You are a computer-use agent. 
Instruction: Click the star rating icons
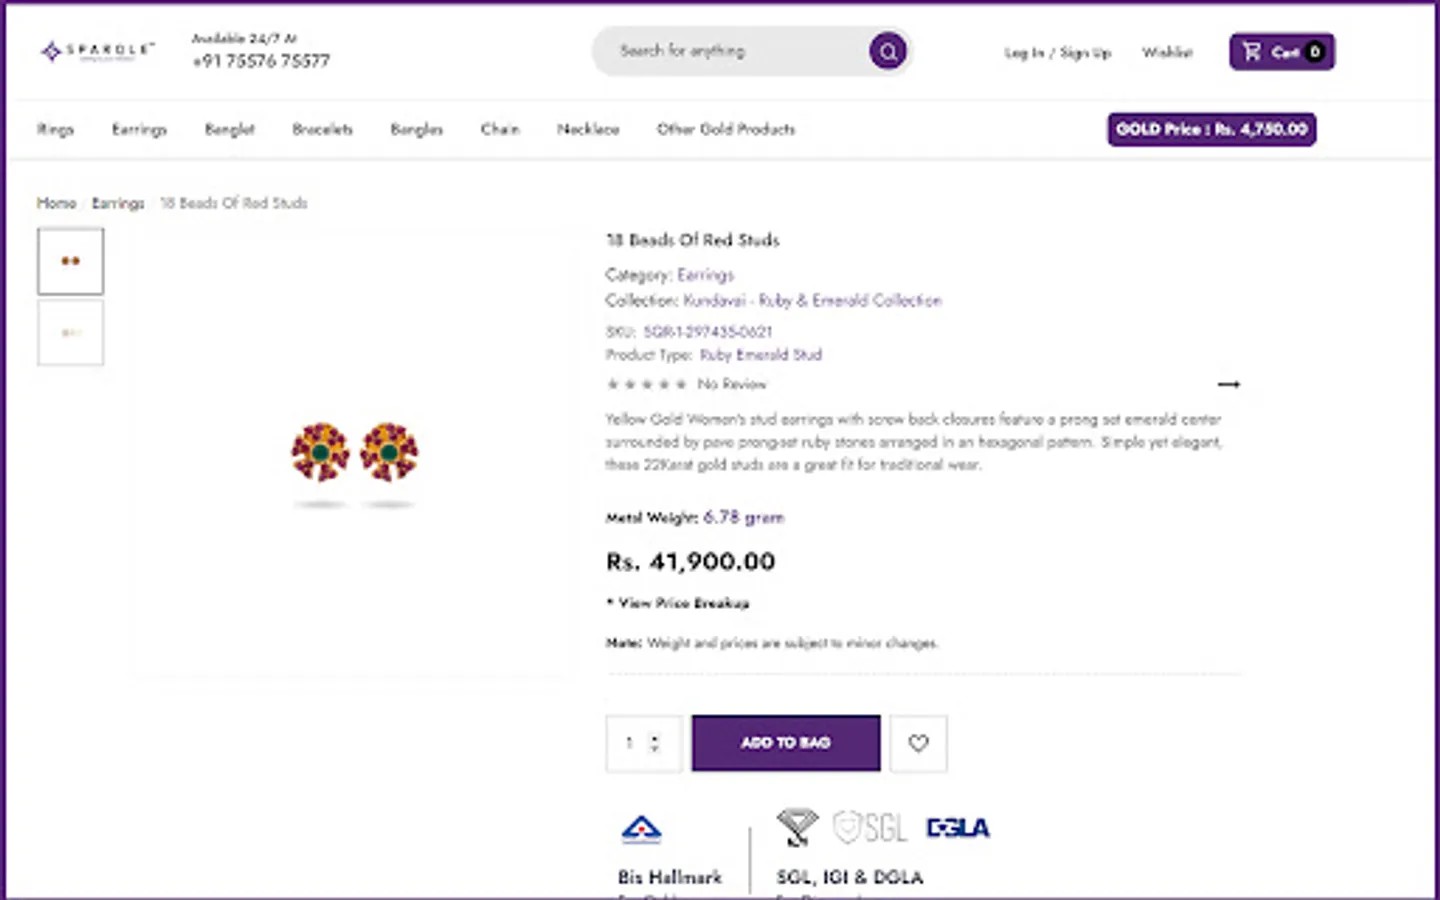tap(646, 384)
